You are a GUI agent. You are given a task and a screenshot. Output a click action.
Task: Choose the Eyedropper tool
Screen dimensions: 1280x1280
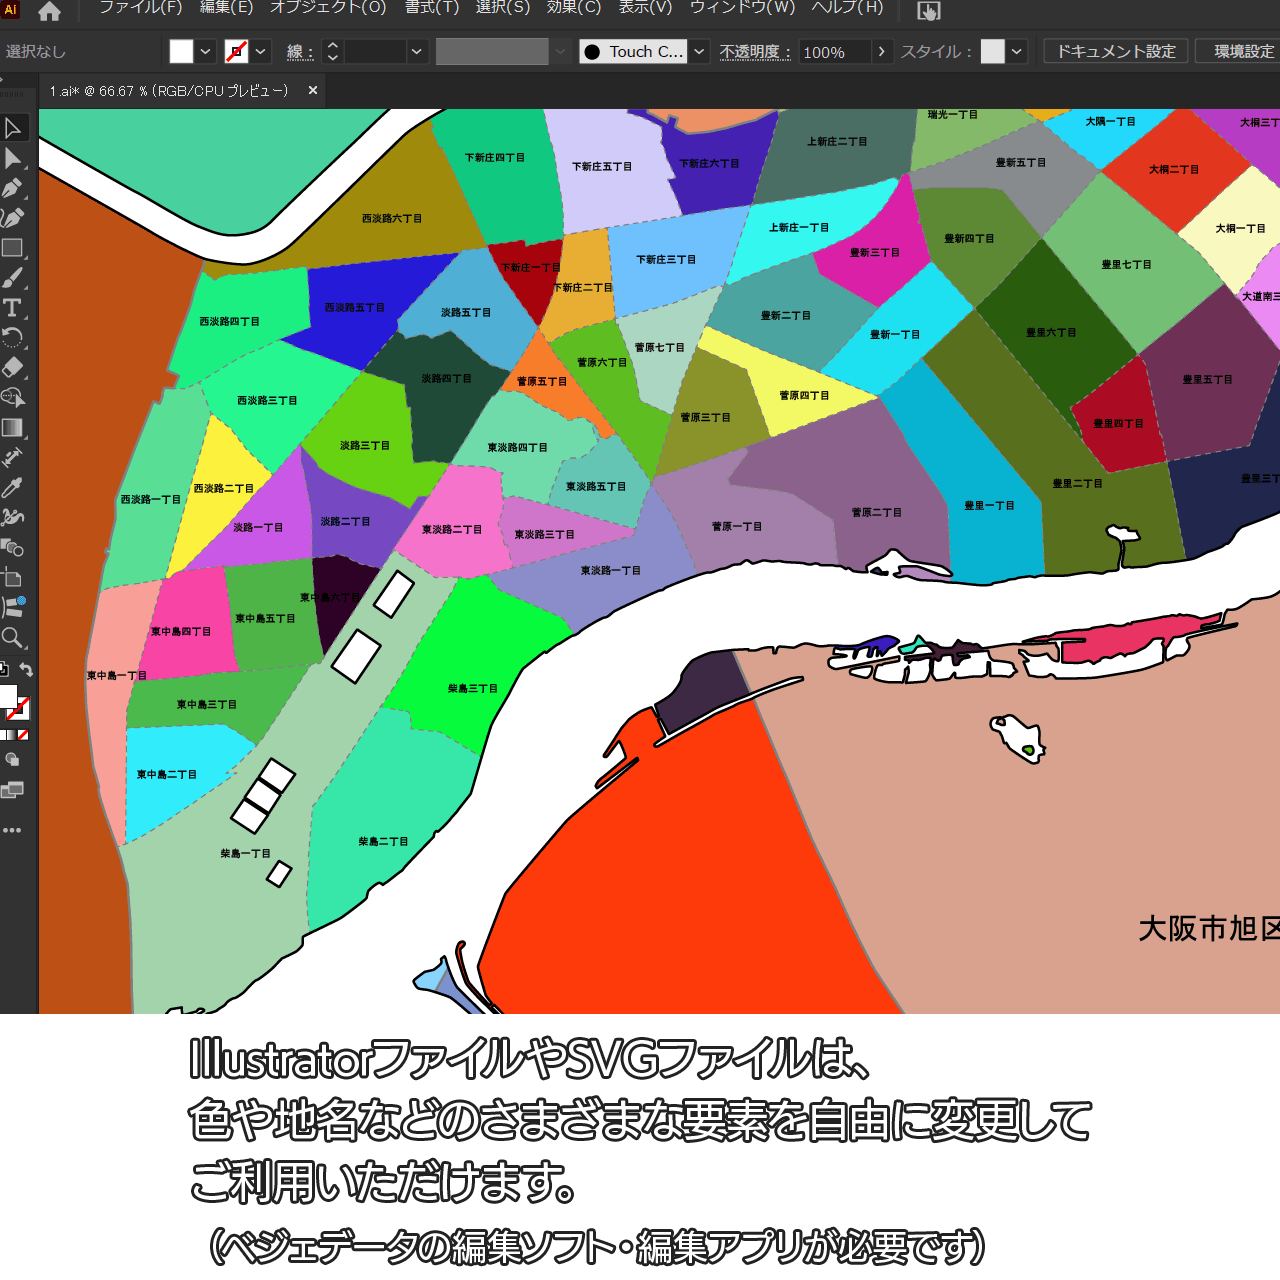click(13, 488)
